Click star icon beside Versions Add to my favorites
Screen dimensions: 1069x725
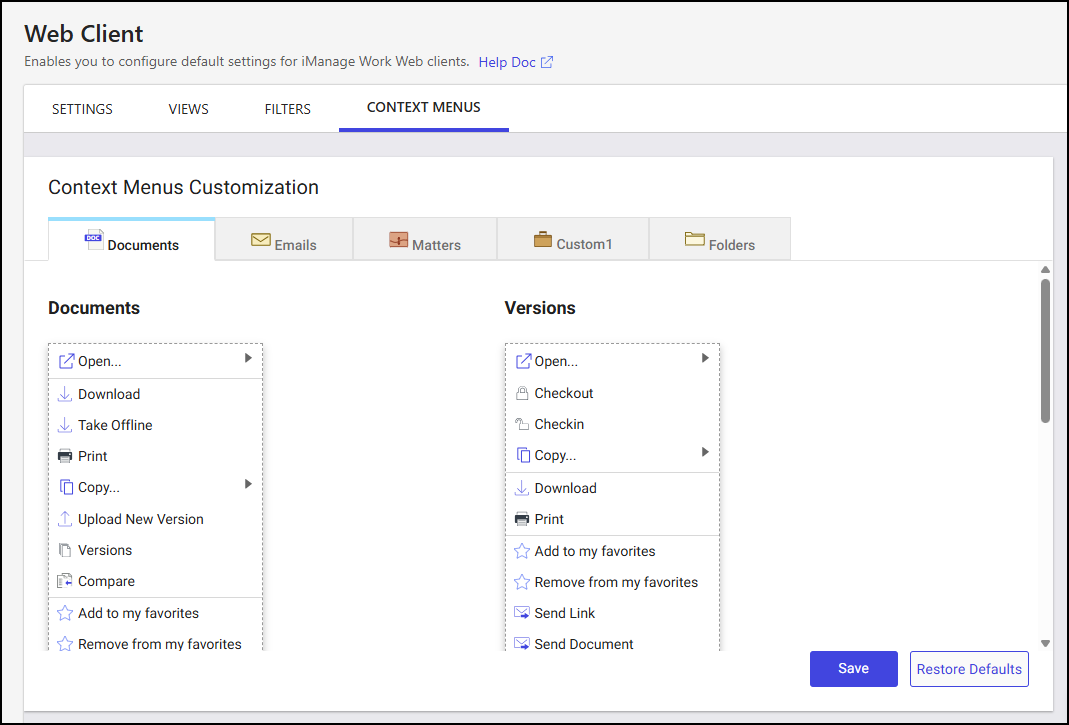(x=522, y=551)
